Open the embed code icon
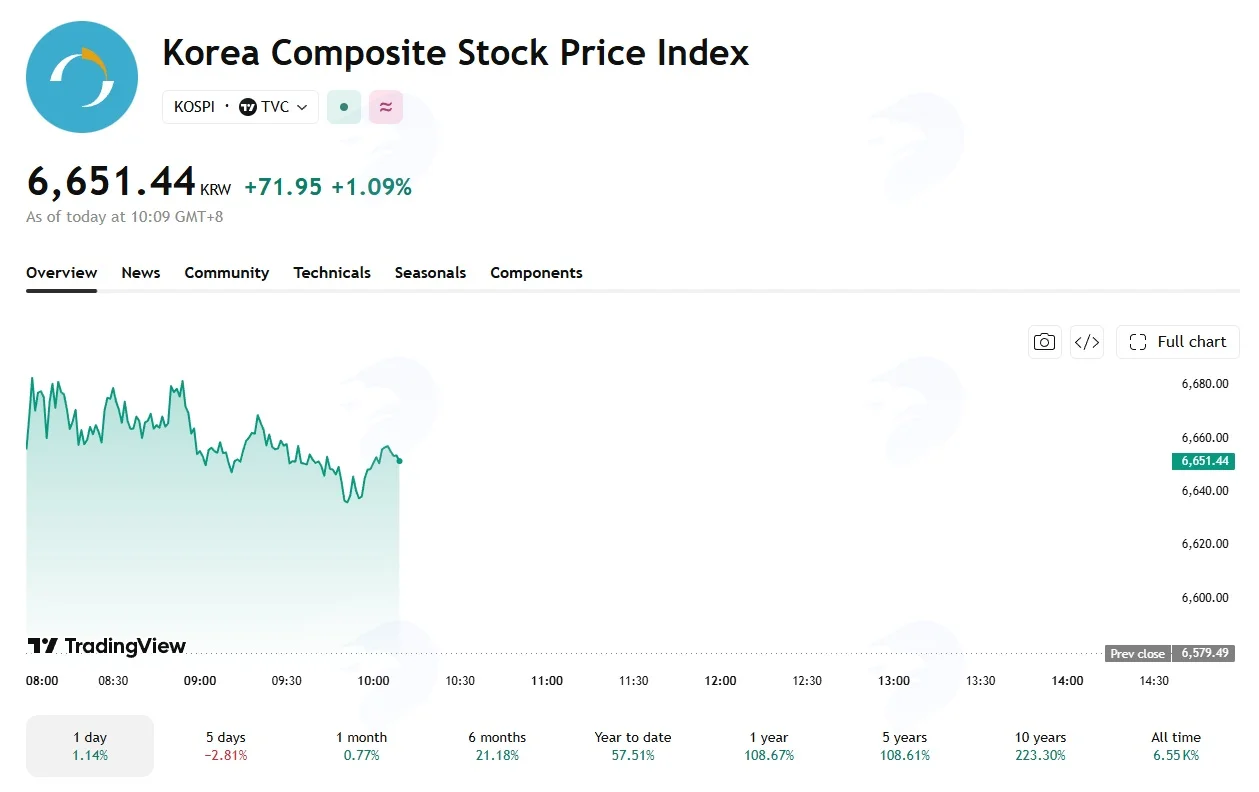The image size is (1259, 792). pos(1087,342)
